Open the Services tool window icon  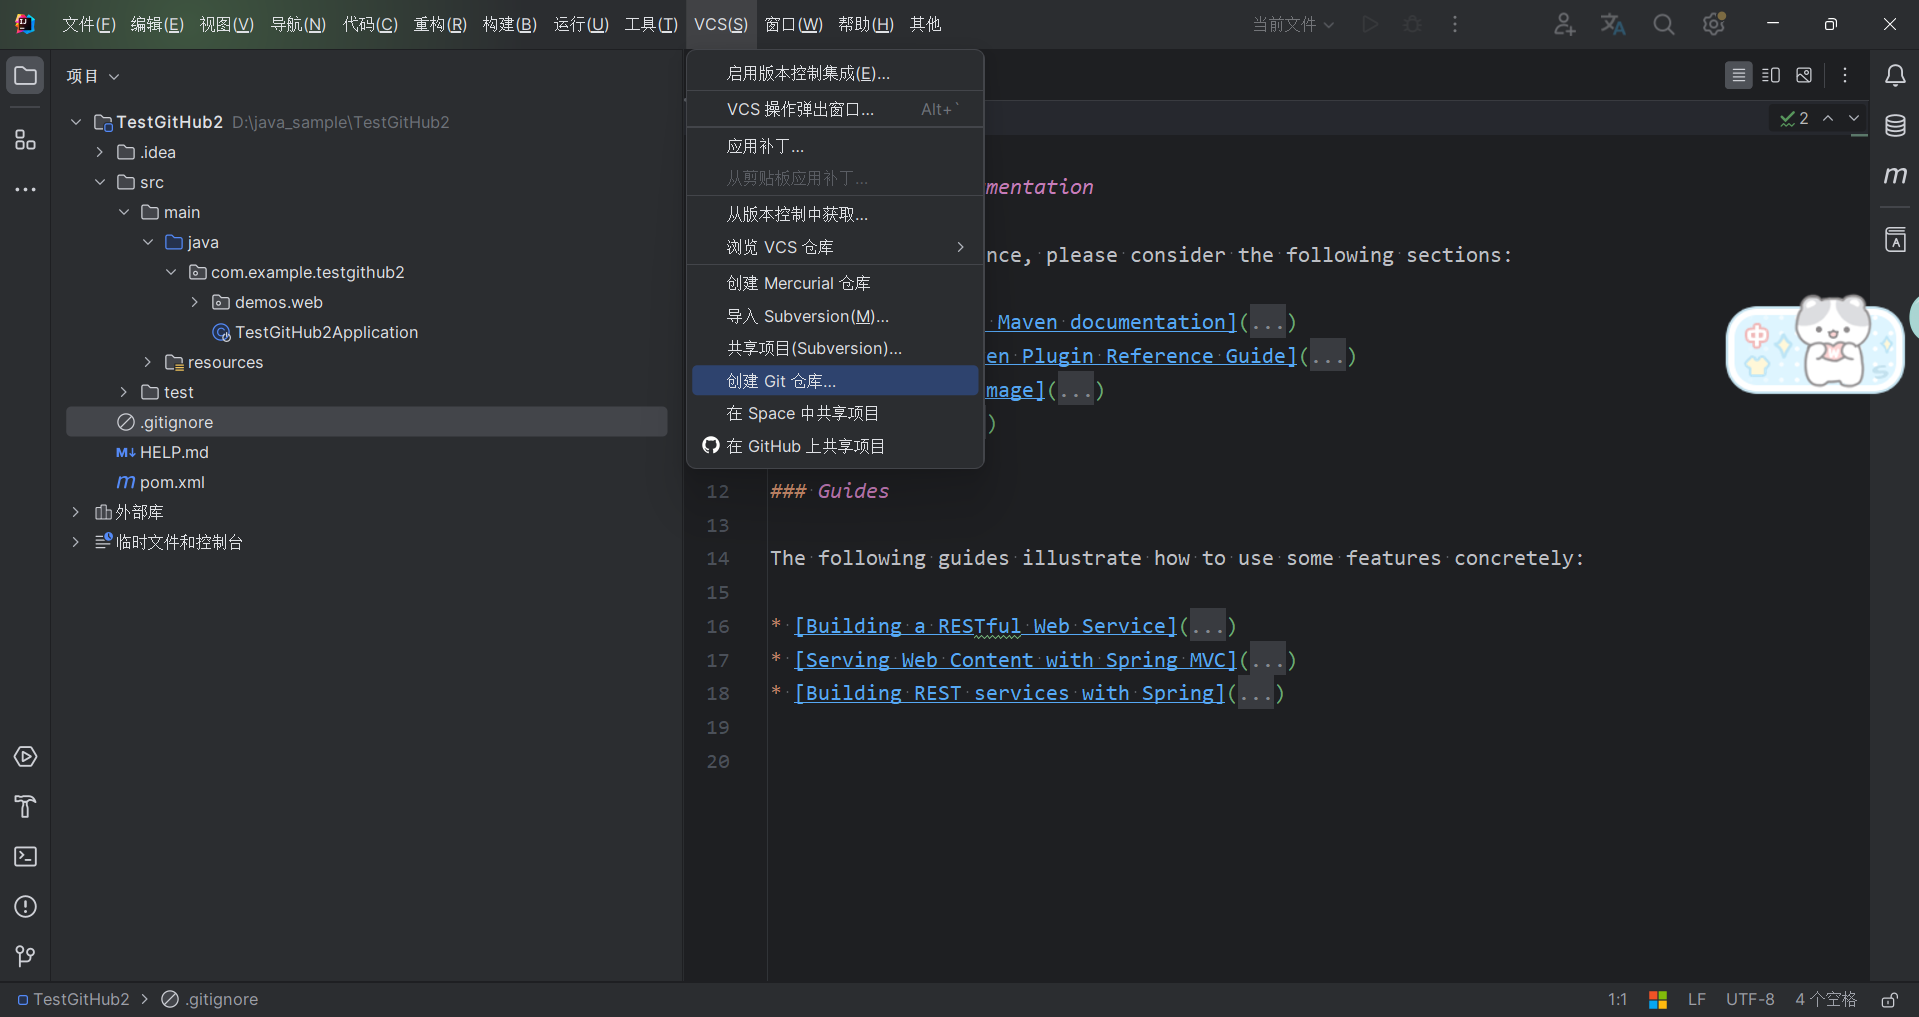[x=26, y=757]
